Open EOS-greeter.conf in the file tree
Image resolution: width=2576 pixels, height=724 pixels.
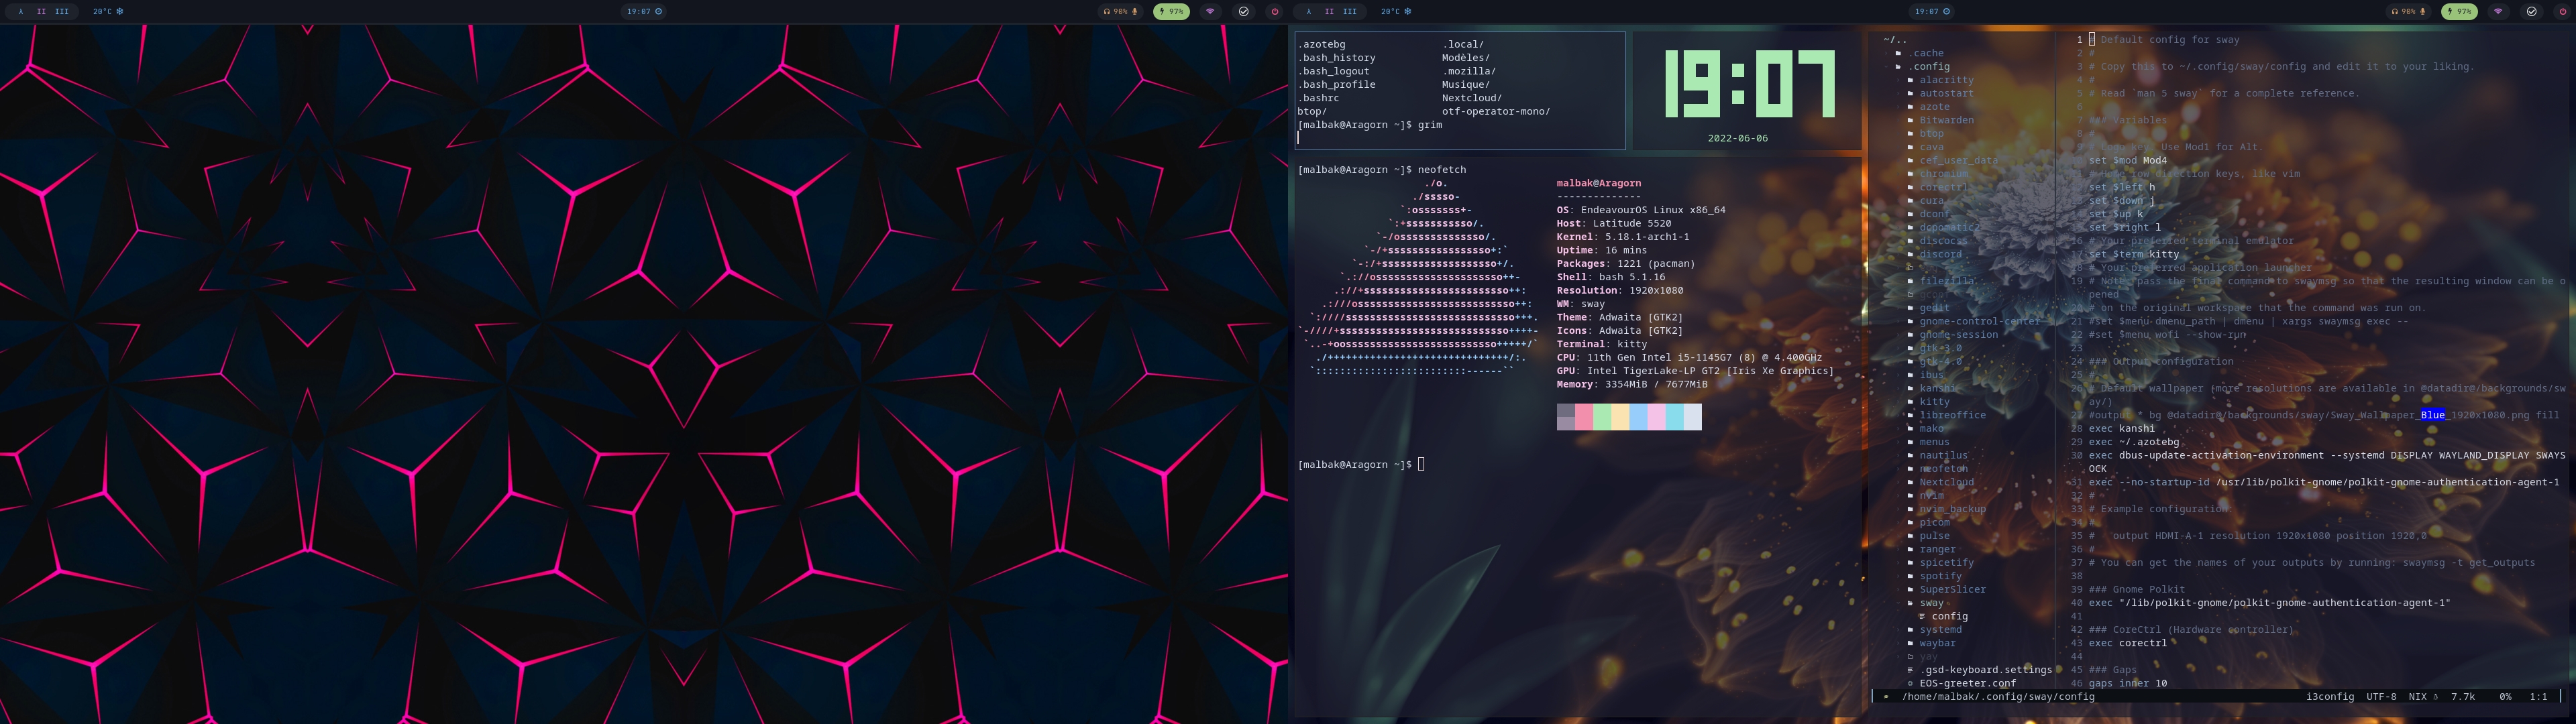point(1967,684)
